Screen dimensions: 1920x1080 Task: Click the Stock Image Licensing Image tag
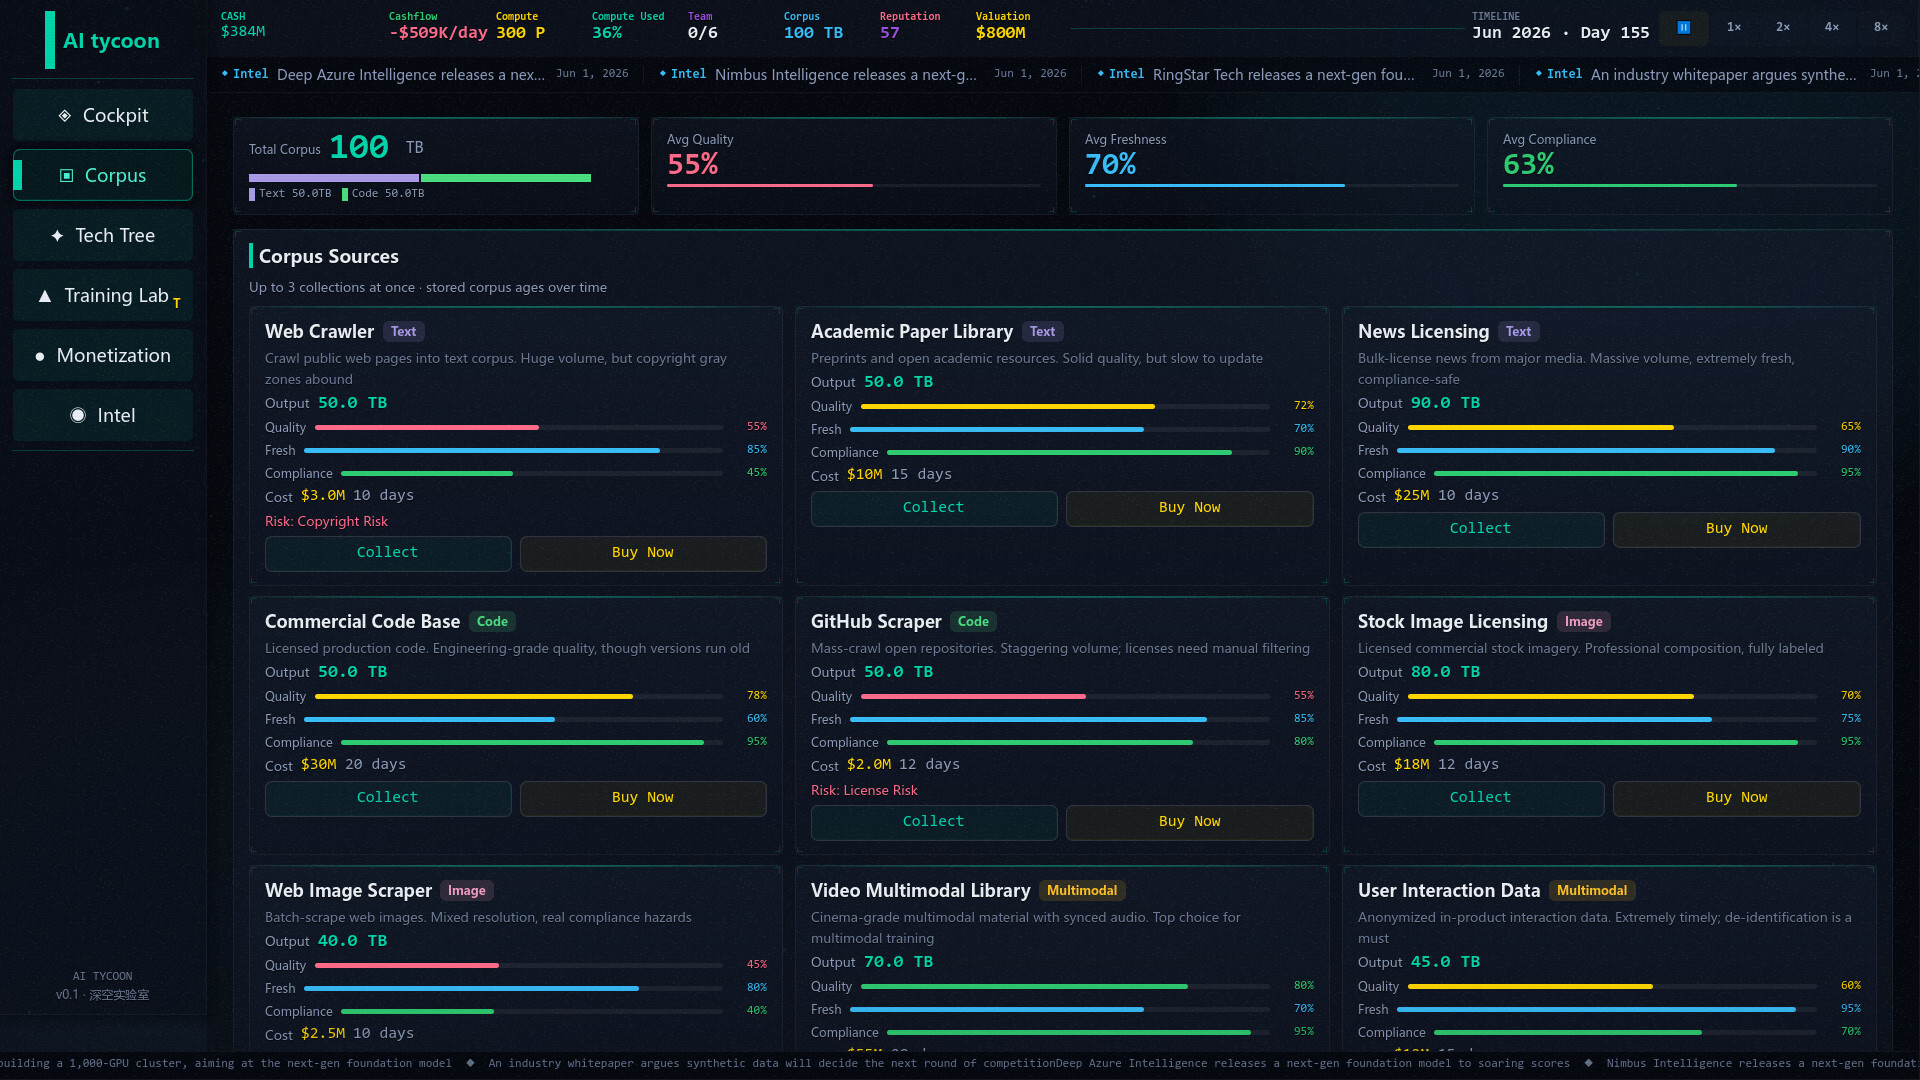[x=1584, y=622]
